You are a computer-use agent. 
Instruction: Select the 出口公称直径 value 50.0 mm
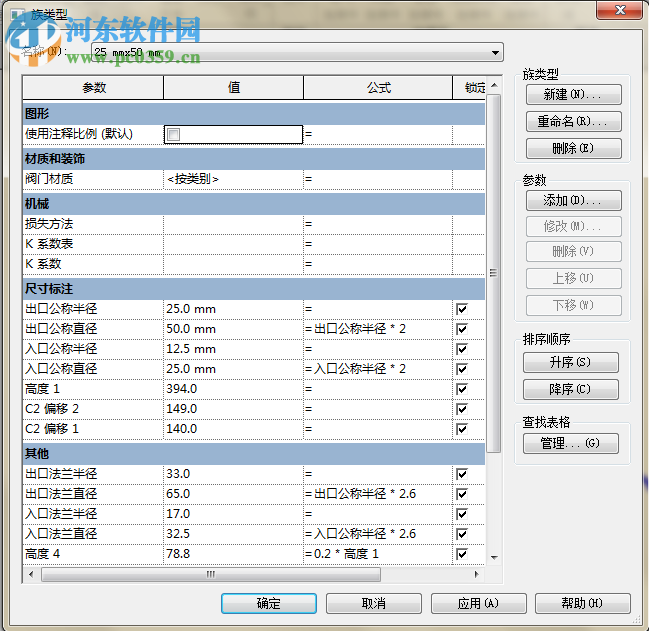(x=233, y=329)
